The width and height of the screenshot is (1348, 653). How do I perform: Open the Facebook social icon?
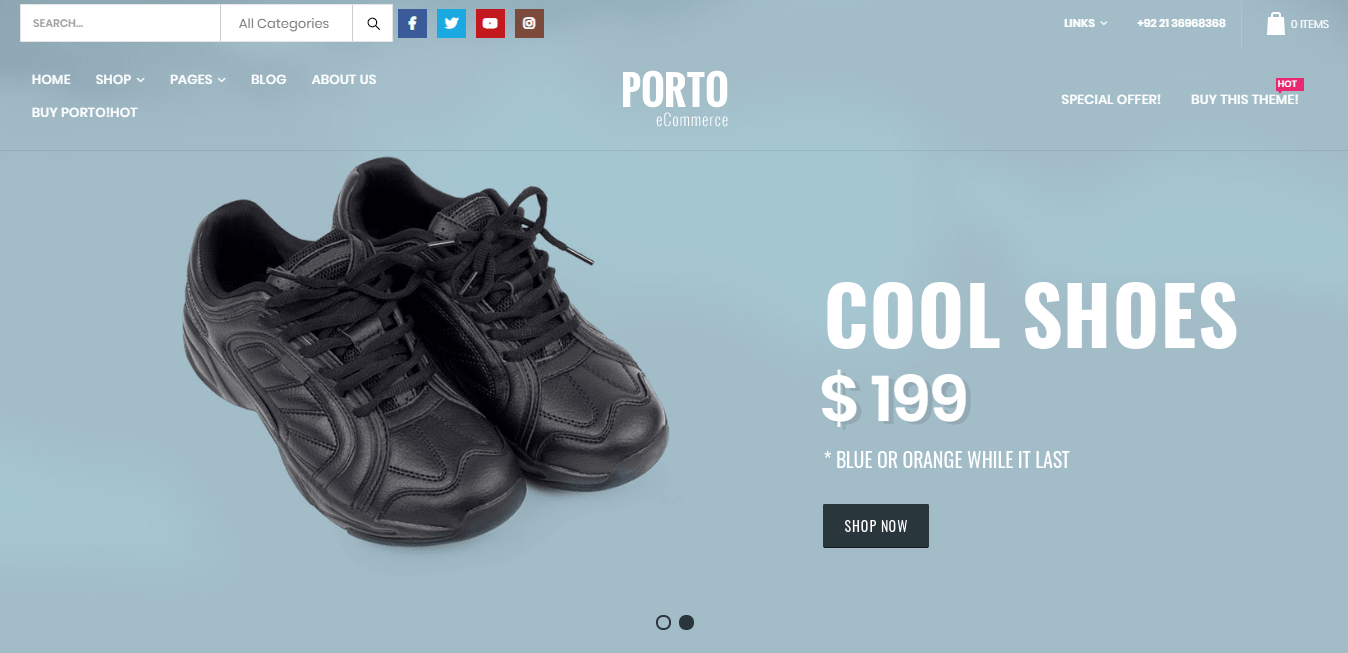[412, 23]
